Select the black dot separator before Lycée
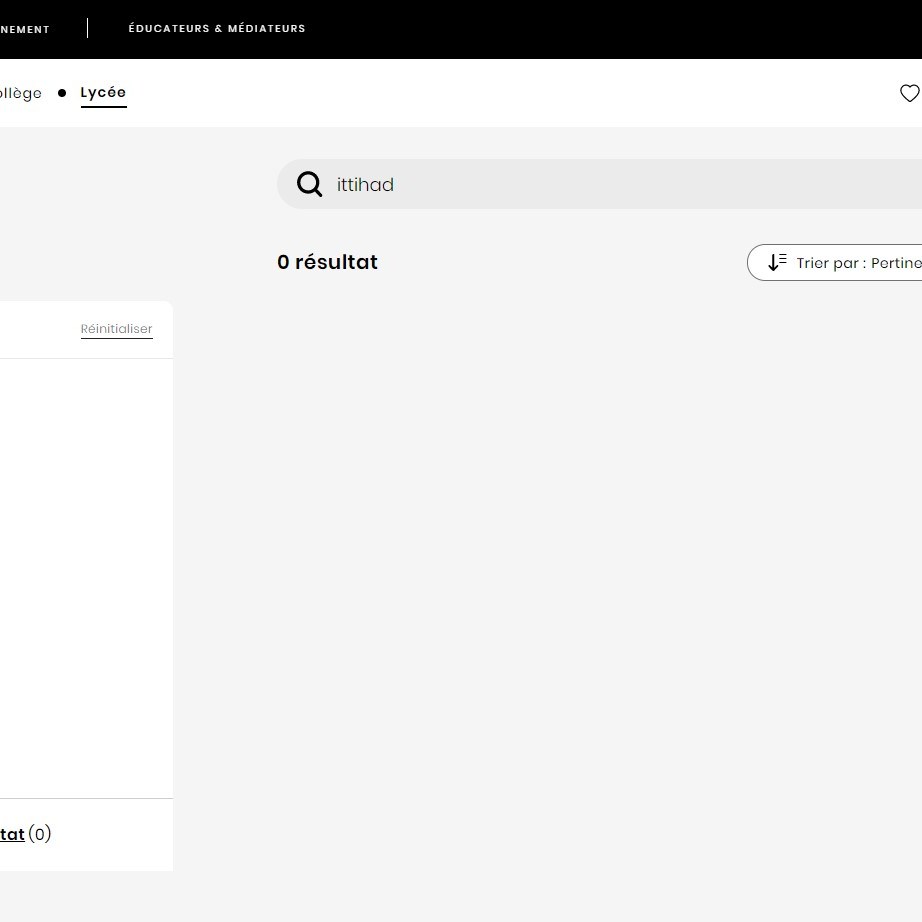Viewport: 922px width, 922px height. coord(62,93)
